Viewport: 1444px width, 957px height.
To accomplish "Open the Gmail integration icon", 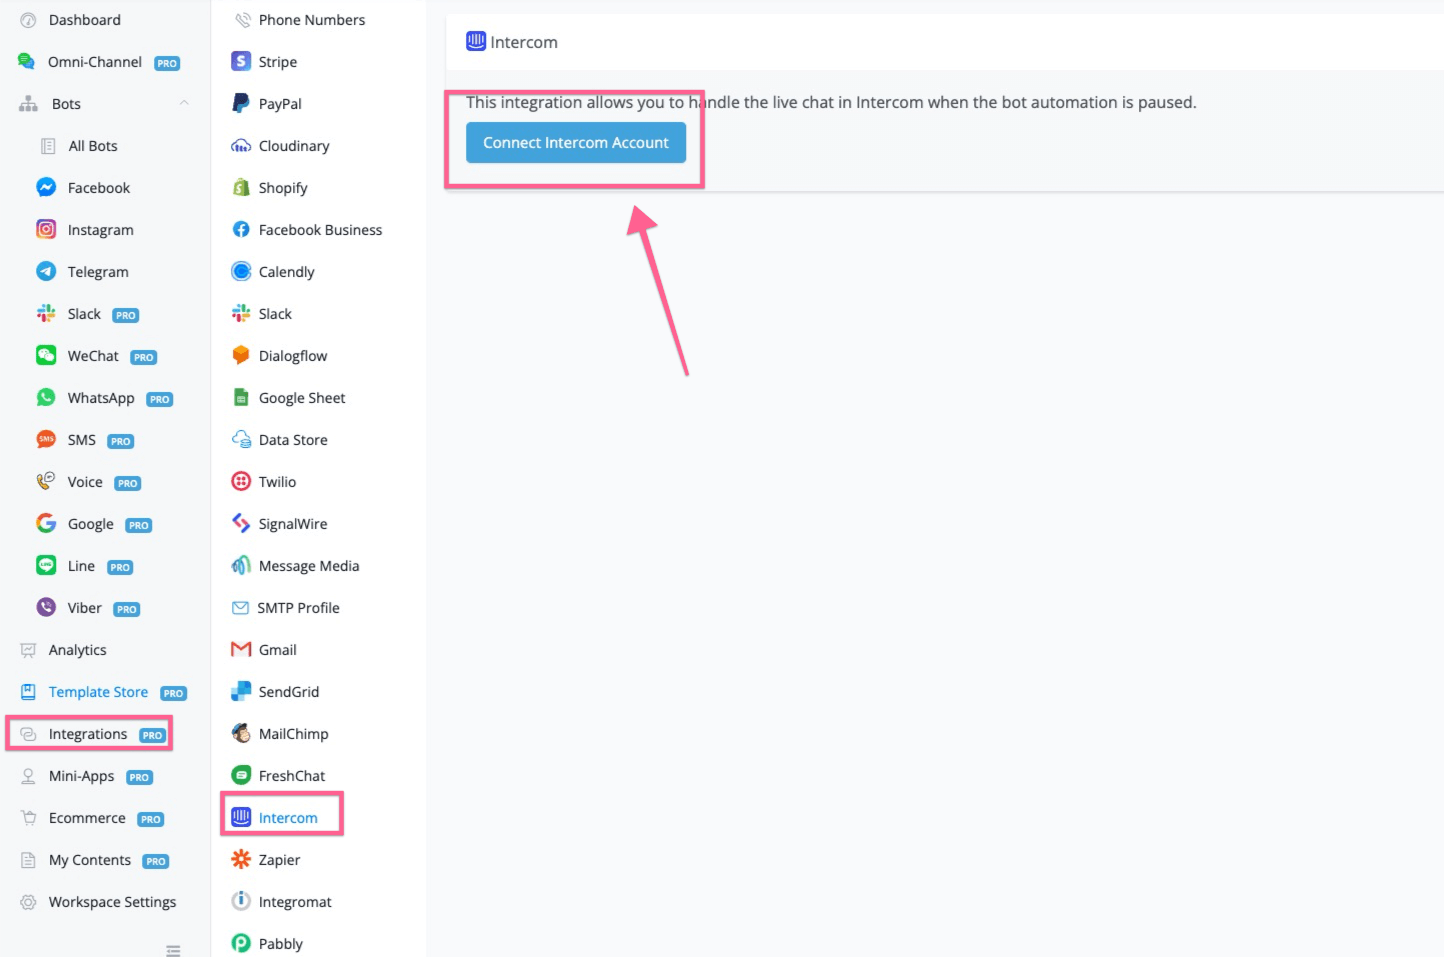I will tap(241, 649).
